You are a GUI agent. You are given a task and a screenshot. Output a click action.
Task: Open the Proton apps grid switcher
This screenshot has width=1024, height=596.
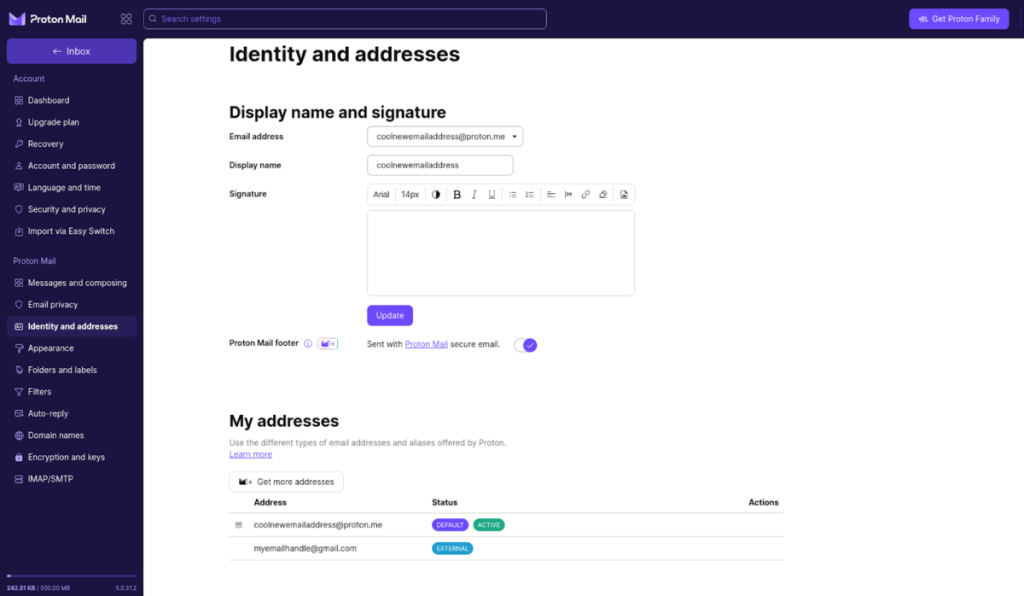126,19
